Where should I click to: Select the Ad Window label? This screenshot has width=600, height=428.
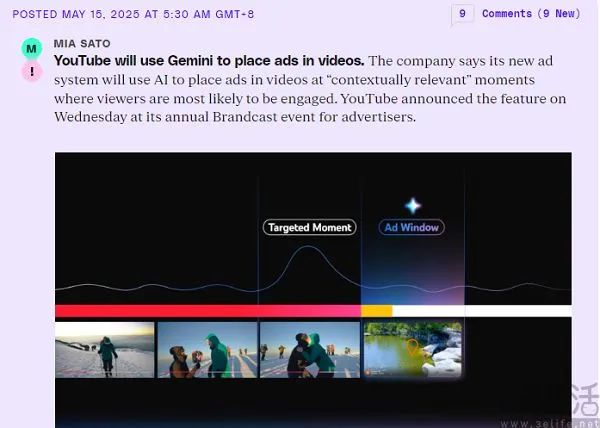[x=412, y=228]
